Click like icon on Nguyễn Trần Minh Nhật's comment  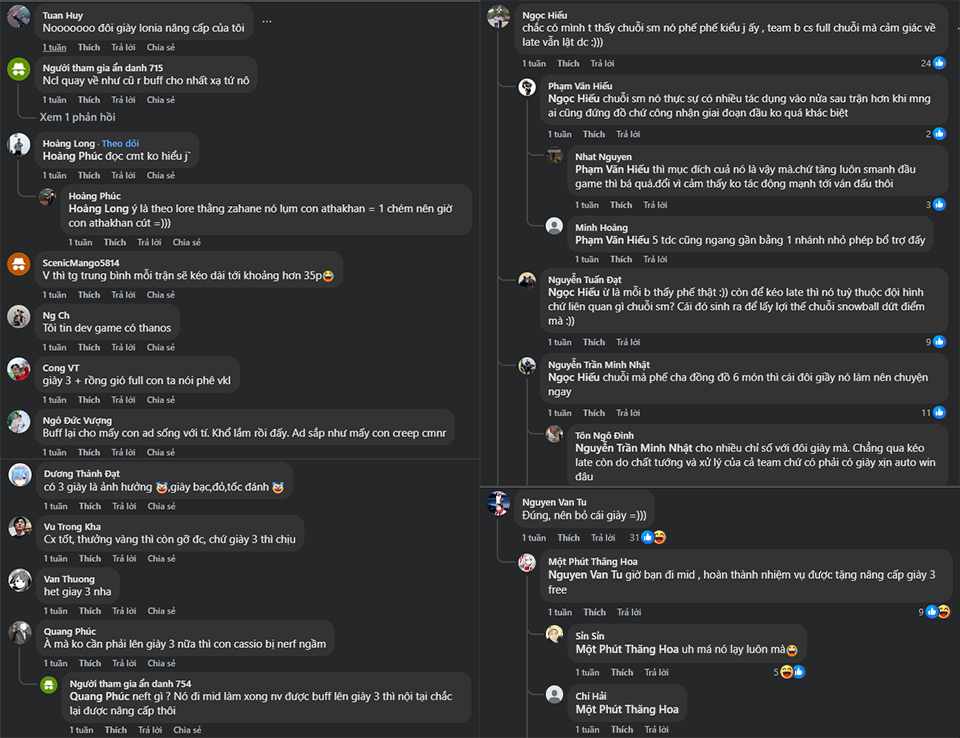(939, 412)
